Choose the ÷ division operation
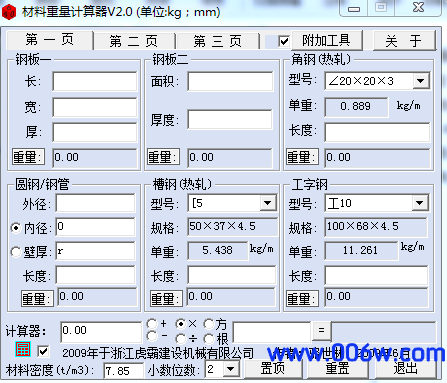This screenshot has height=383, width=447. (x=180, y=339)
